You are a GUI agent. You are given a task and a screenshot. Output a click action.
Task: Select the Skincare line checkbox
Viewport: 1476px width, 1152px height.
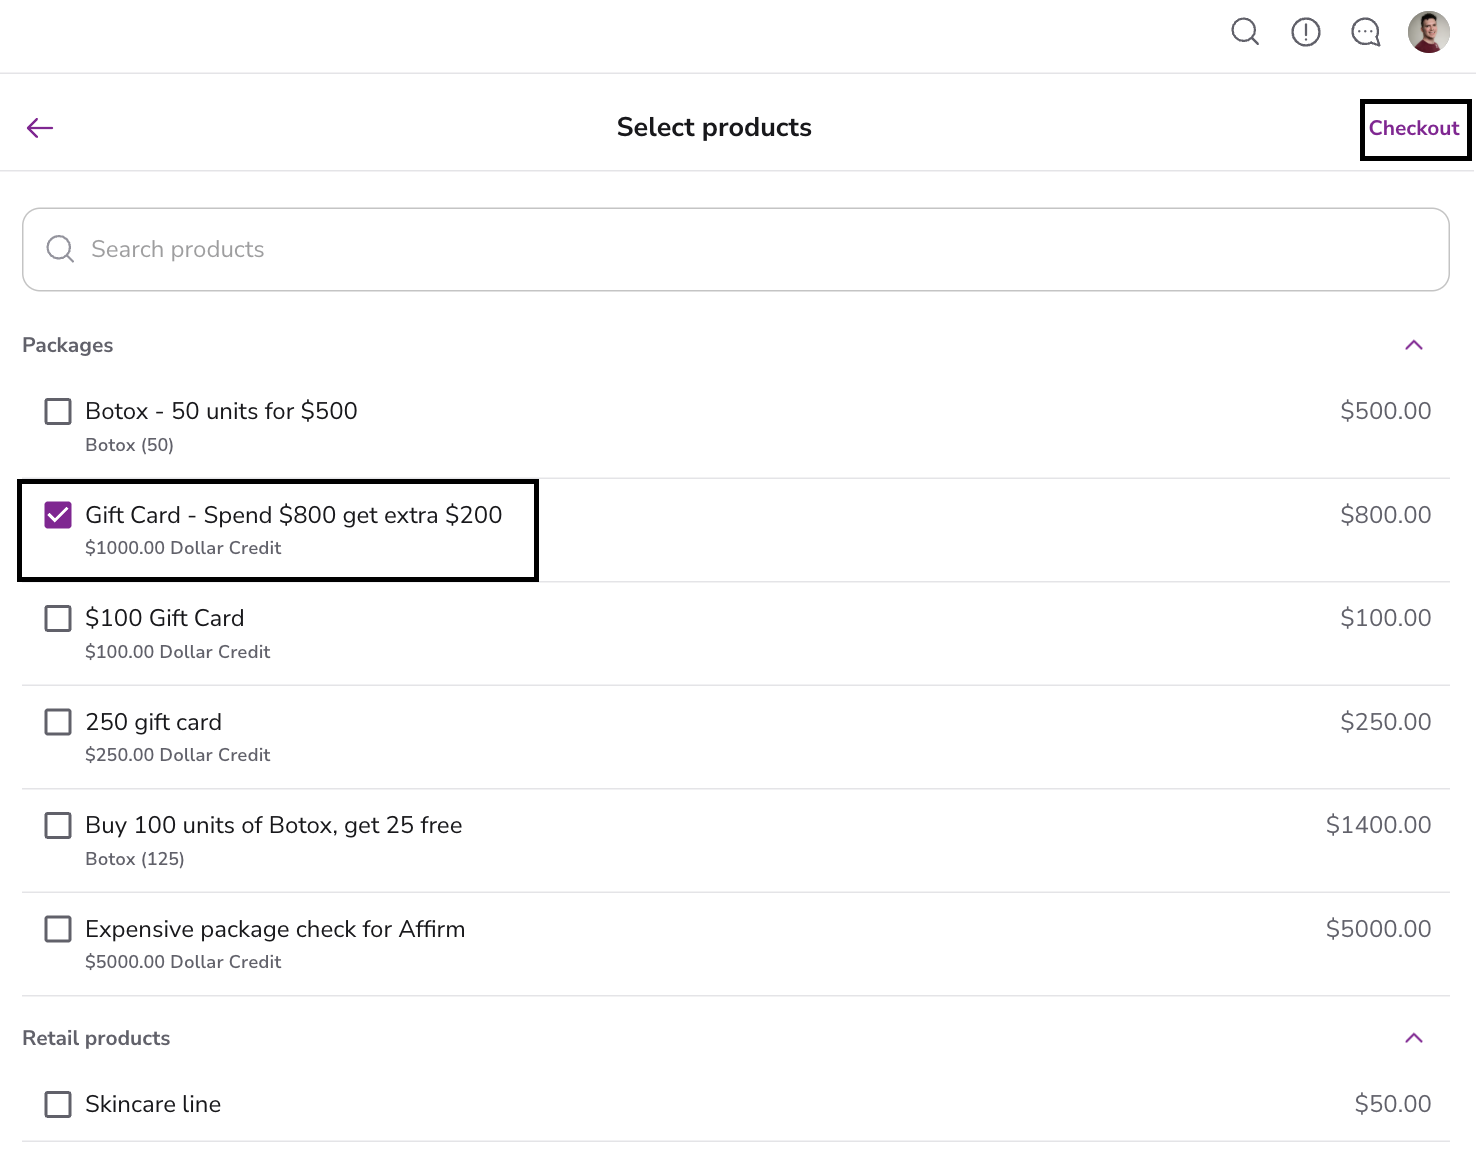pos(58,1104)
